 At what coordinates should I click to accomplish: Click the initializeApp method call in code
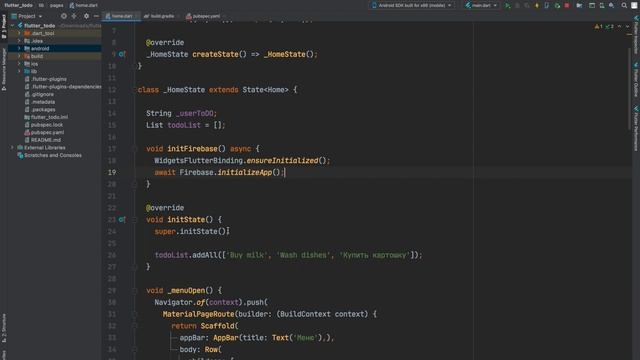click(x=244, y=173)
